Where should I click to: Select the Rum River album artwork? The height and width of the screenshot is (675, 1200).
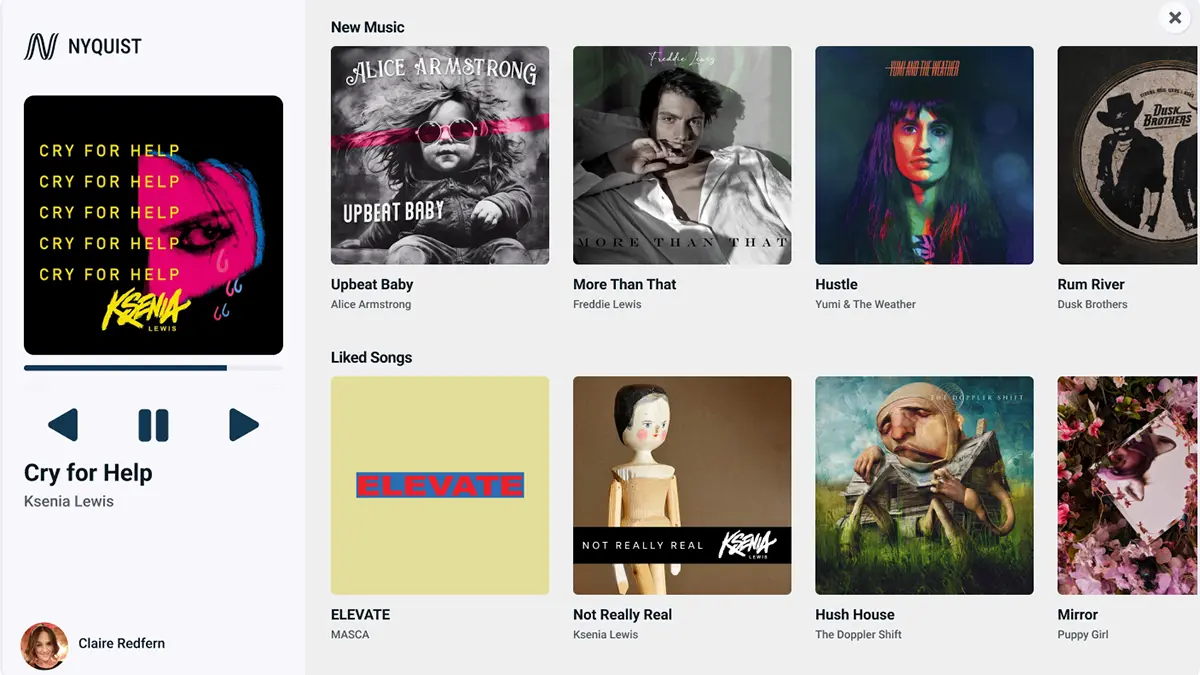coord(1128,155)
